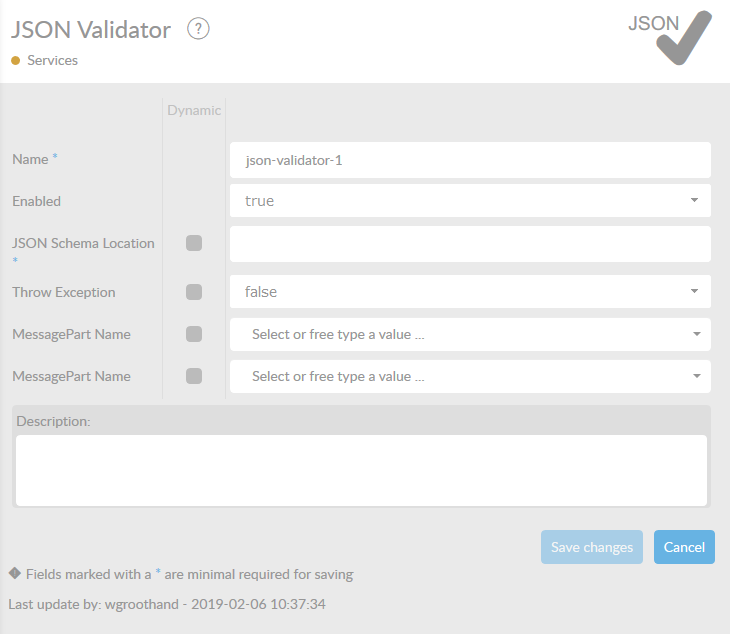Click the JSON Validator title heading
730x634 pixels.
(91, 30)
